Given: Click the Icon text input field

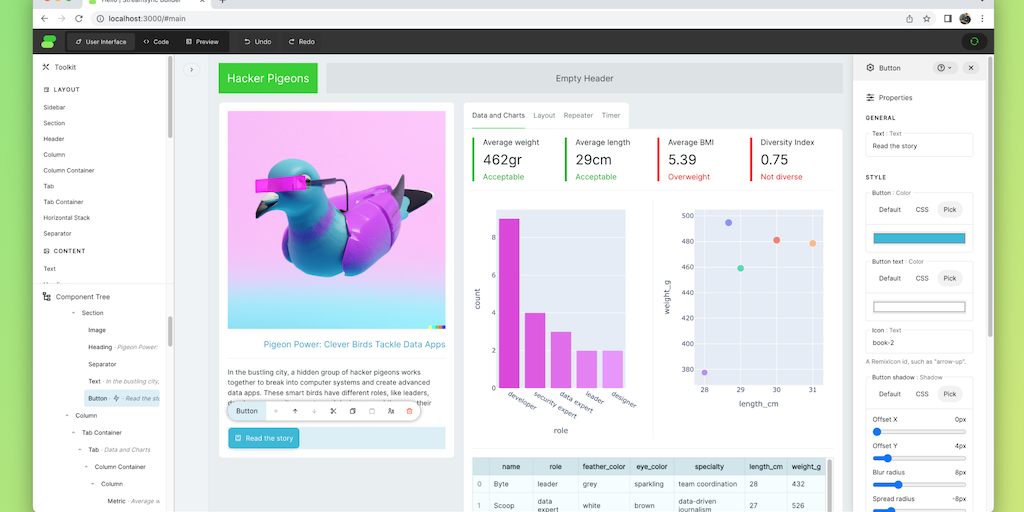Looking at the screenshot, I should pyautogui.click(x=919, y=342).
